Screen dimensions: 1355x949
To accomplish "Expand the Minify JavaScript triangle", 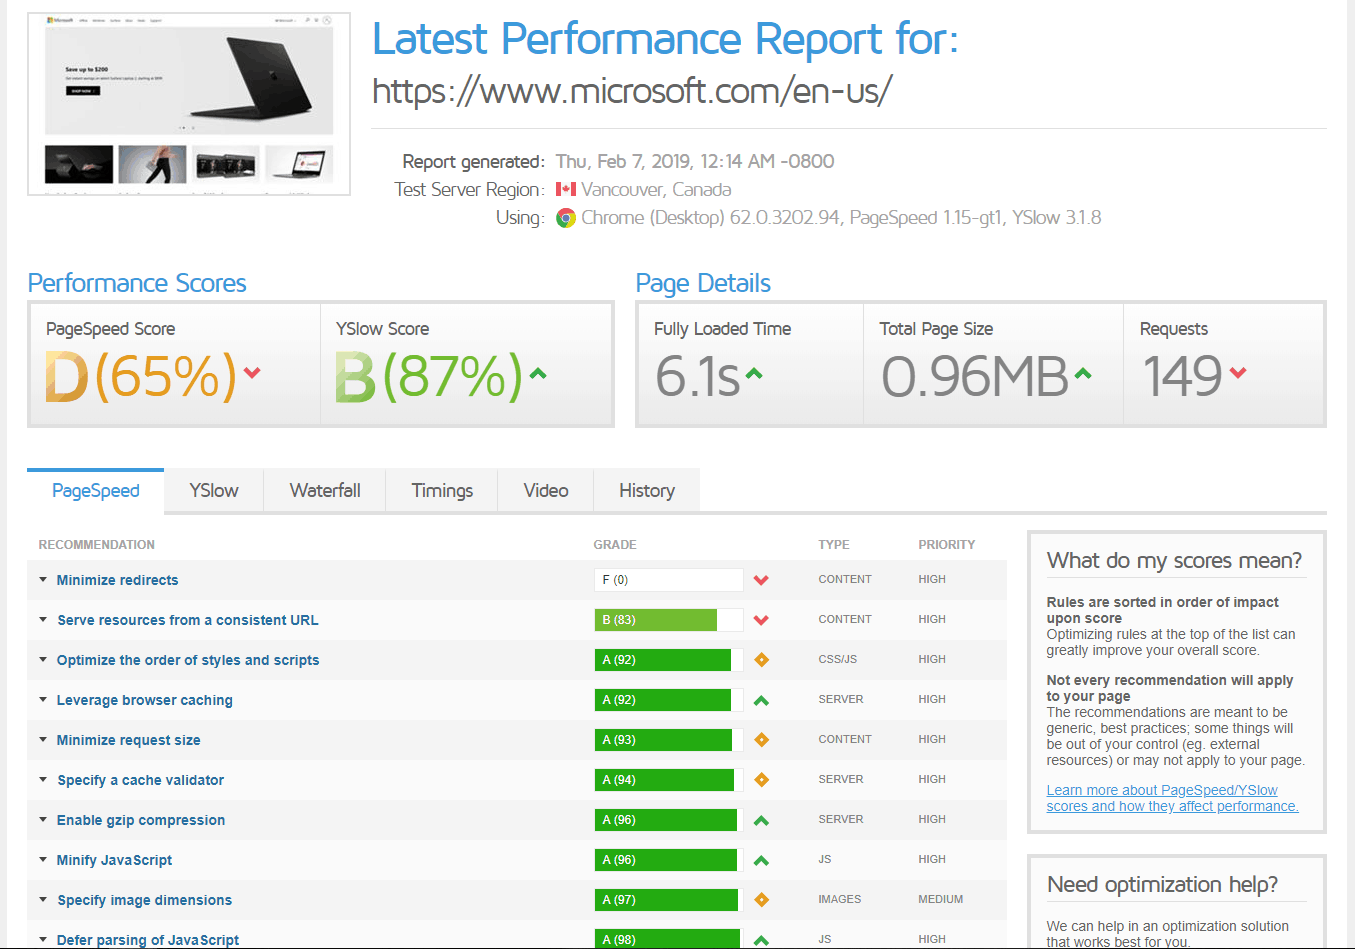I will tap(43, 859).
